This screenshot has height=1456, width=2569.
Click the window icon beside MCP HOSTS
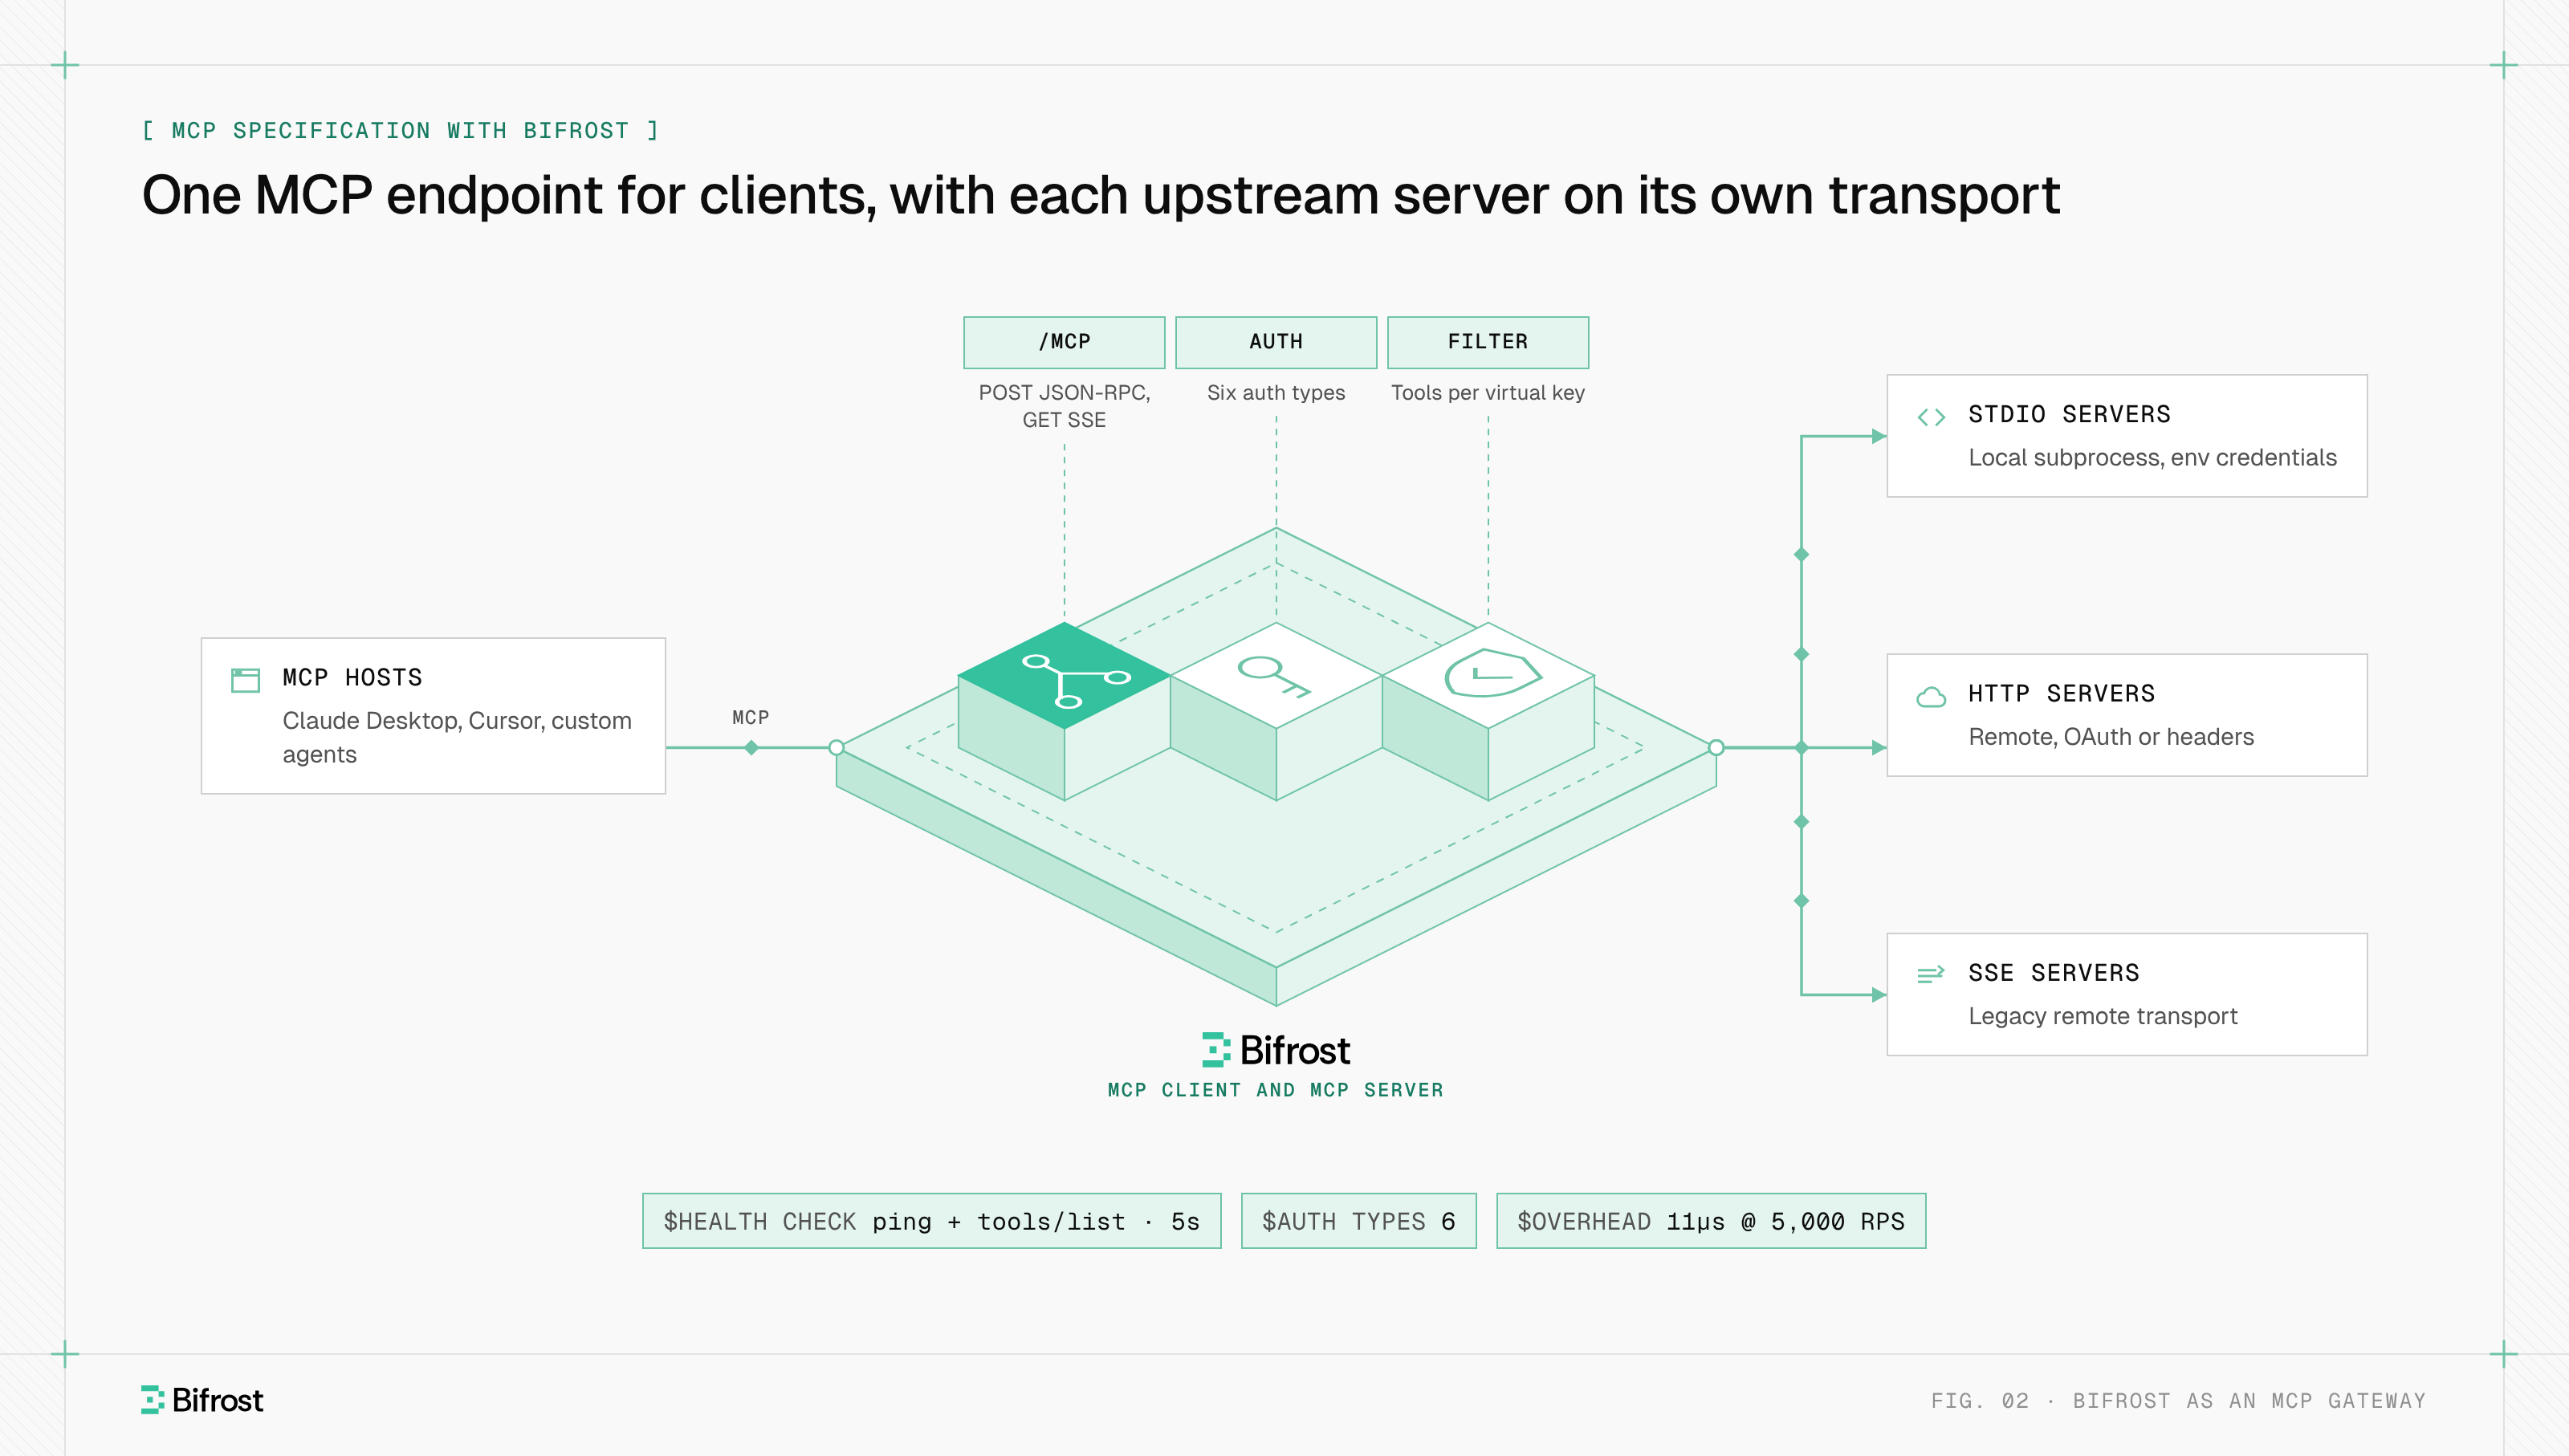click(x=245, y=680)
